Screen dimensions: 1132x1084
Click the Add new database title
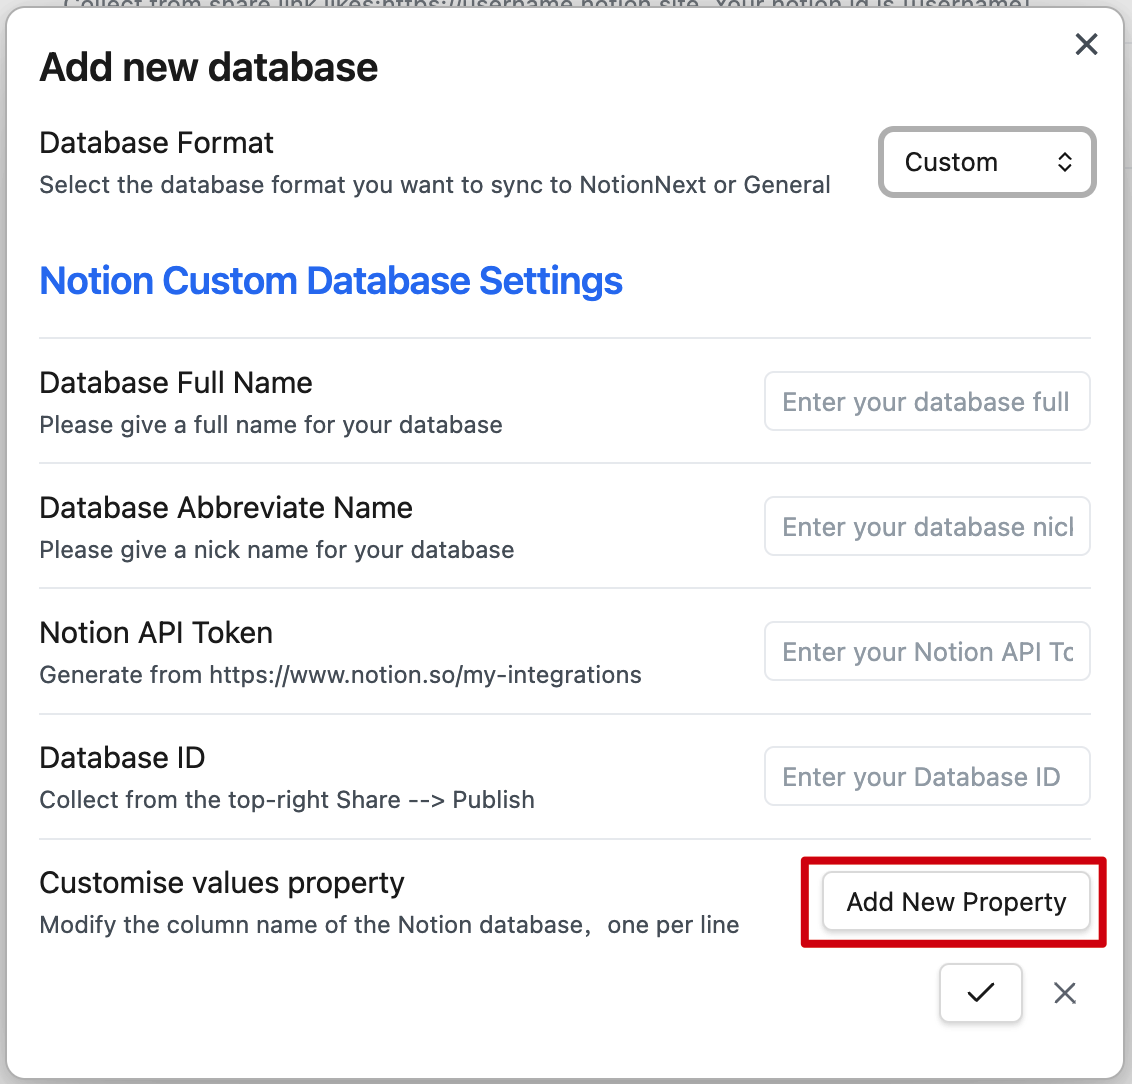pos(208,67)
